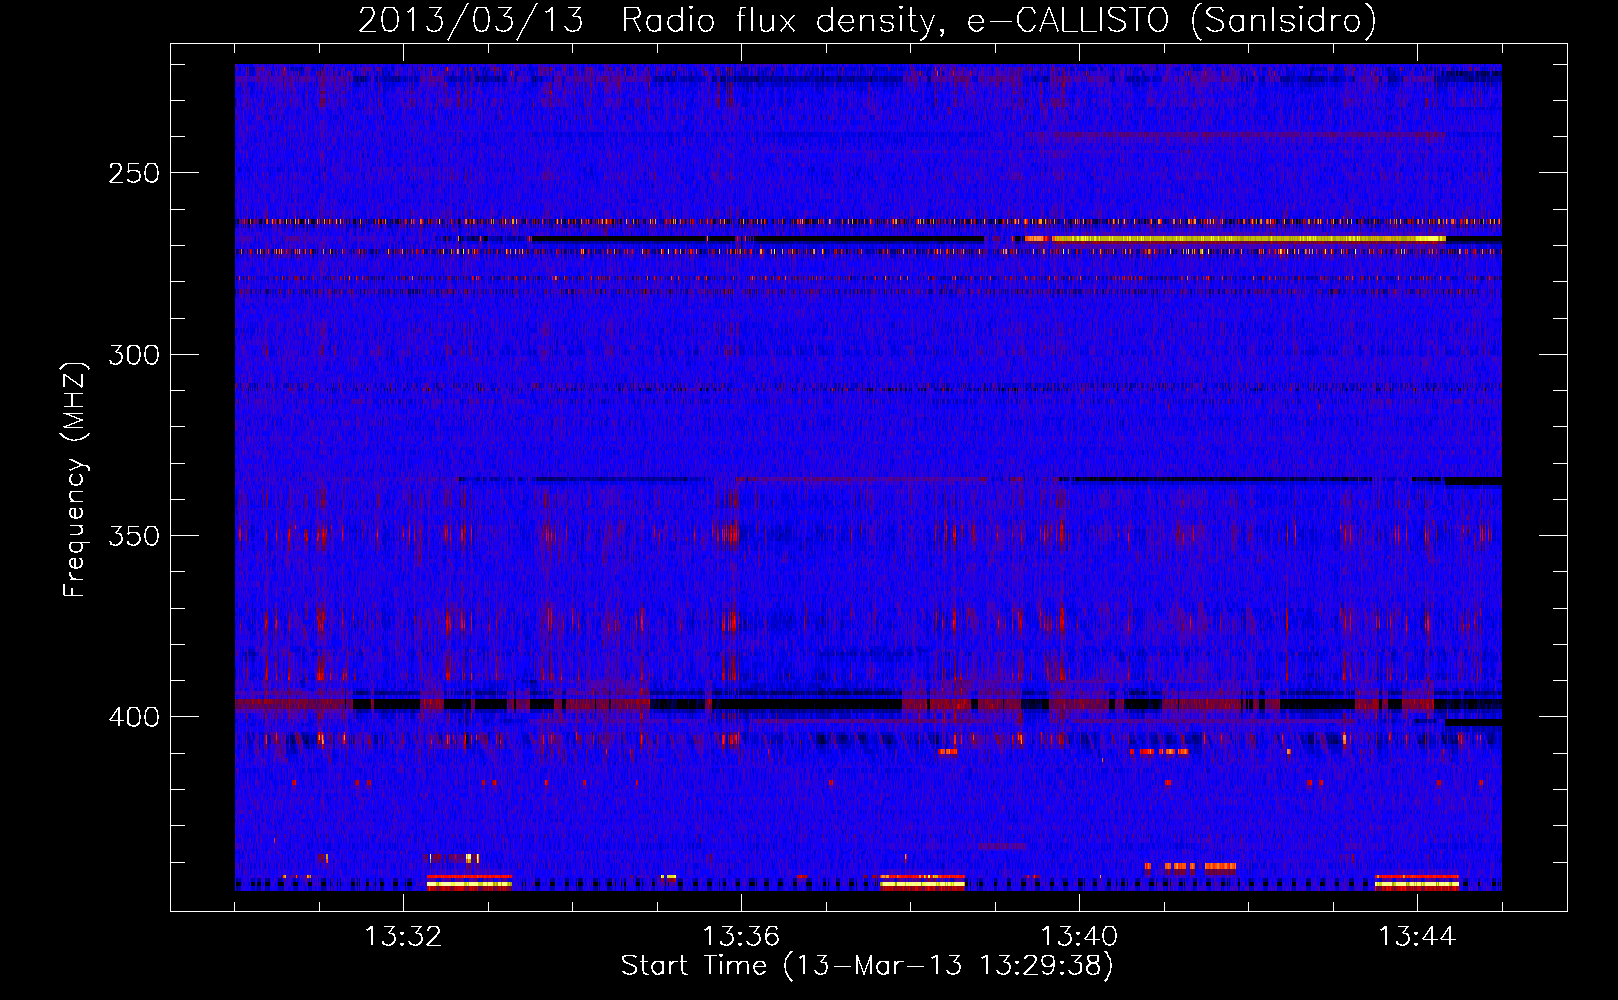Click the 13:40 time tick label
Screen dimensions: 1618x1000
pos(1079,937)
